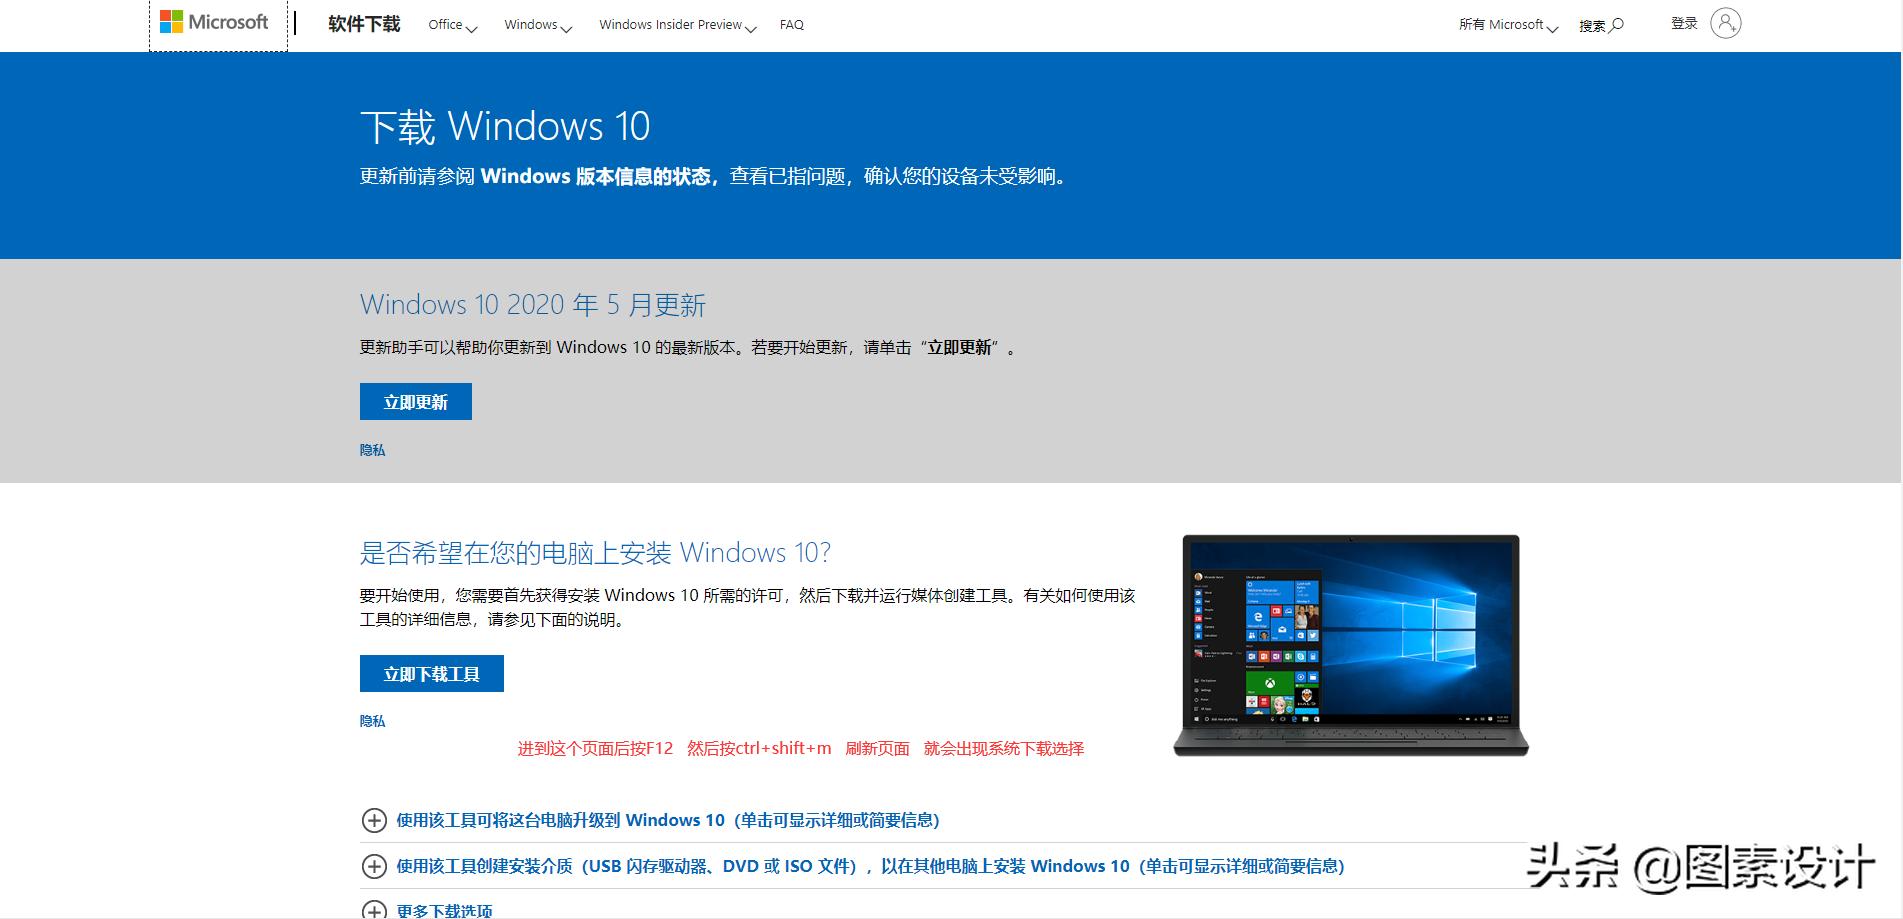Open the 所有 Microsoft dropdown
The image size is (1903, 919).
tap(1508, 25)
